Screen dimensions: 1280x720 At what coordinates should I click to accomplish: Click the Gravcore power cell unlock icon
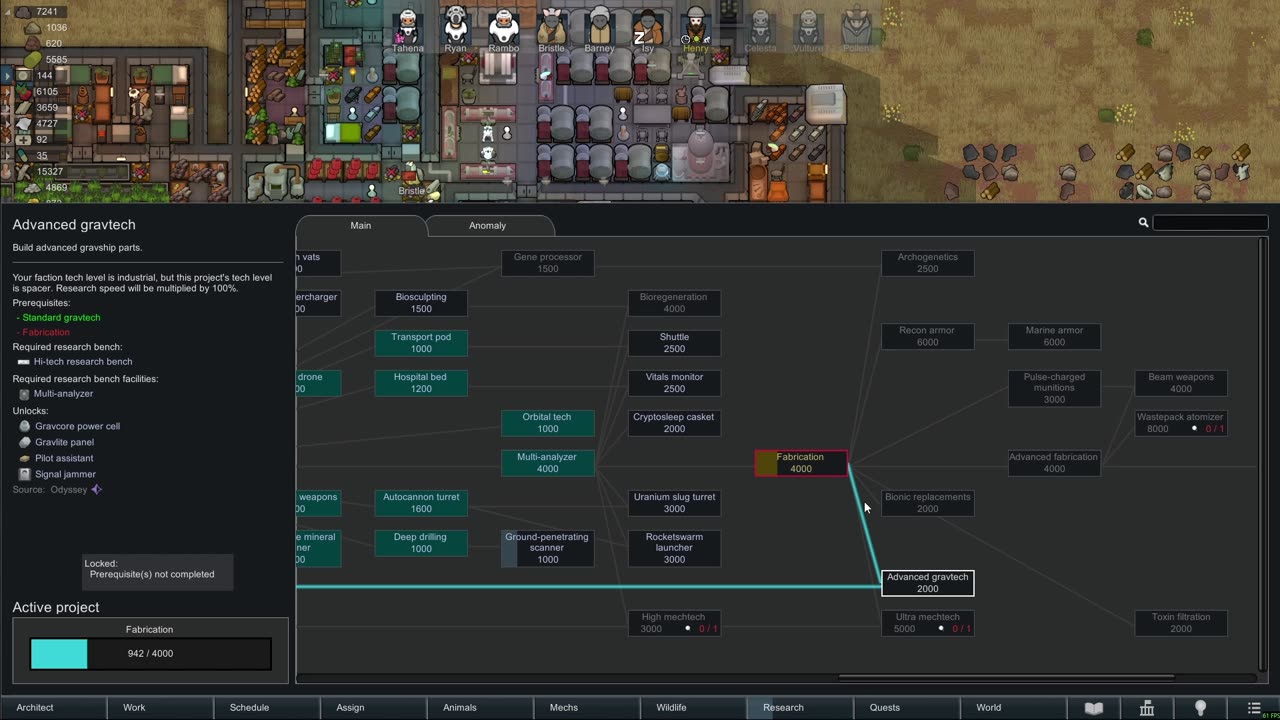25,426
